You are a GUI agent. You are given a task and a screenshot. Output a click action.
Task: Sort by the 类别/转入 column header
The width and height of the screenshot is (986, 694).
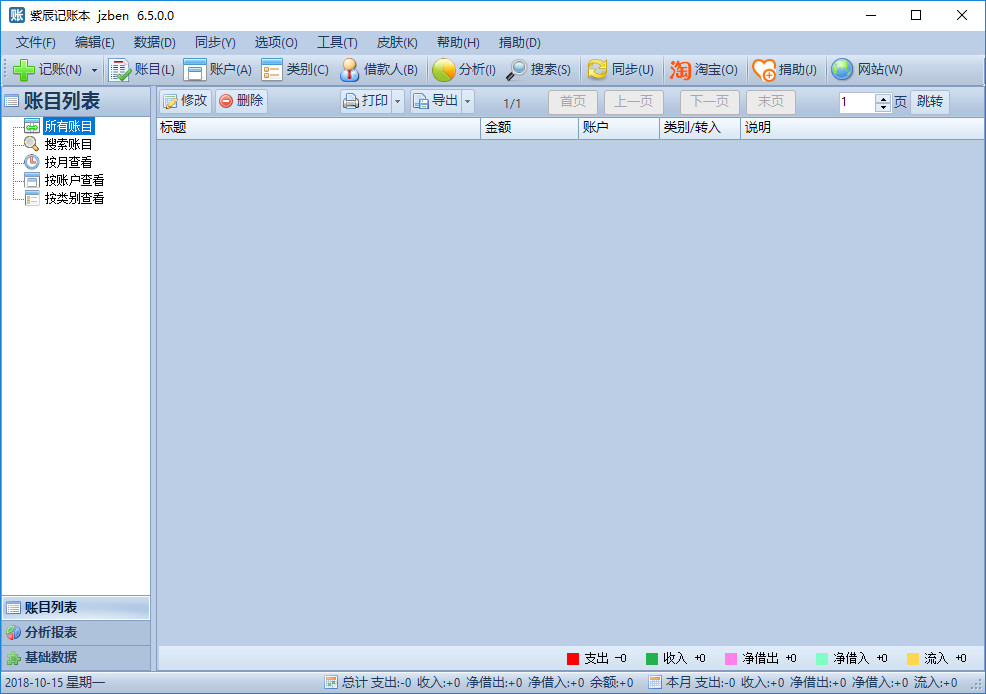tap(700, 128)
